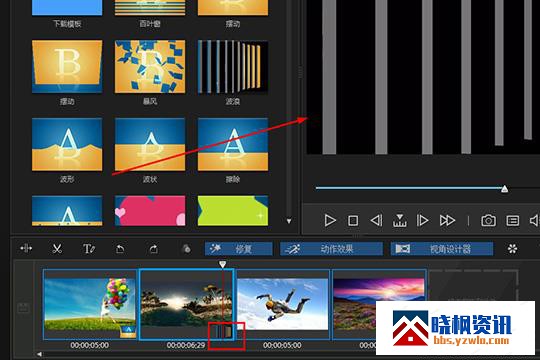Open the text title tool

pos(89,248)
